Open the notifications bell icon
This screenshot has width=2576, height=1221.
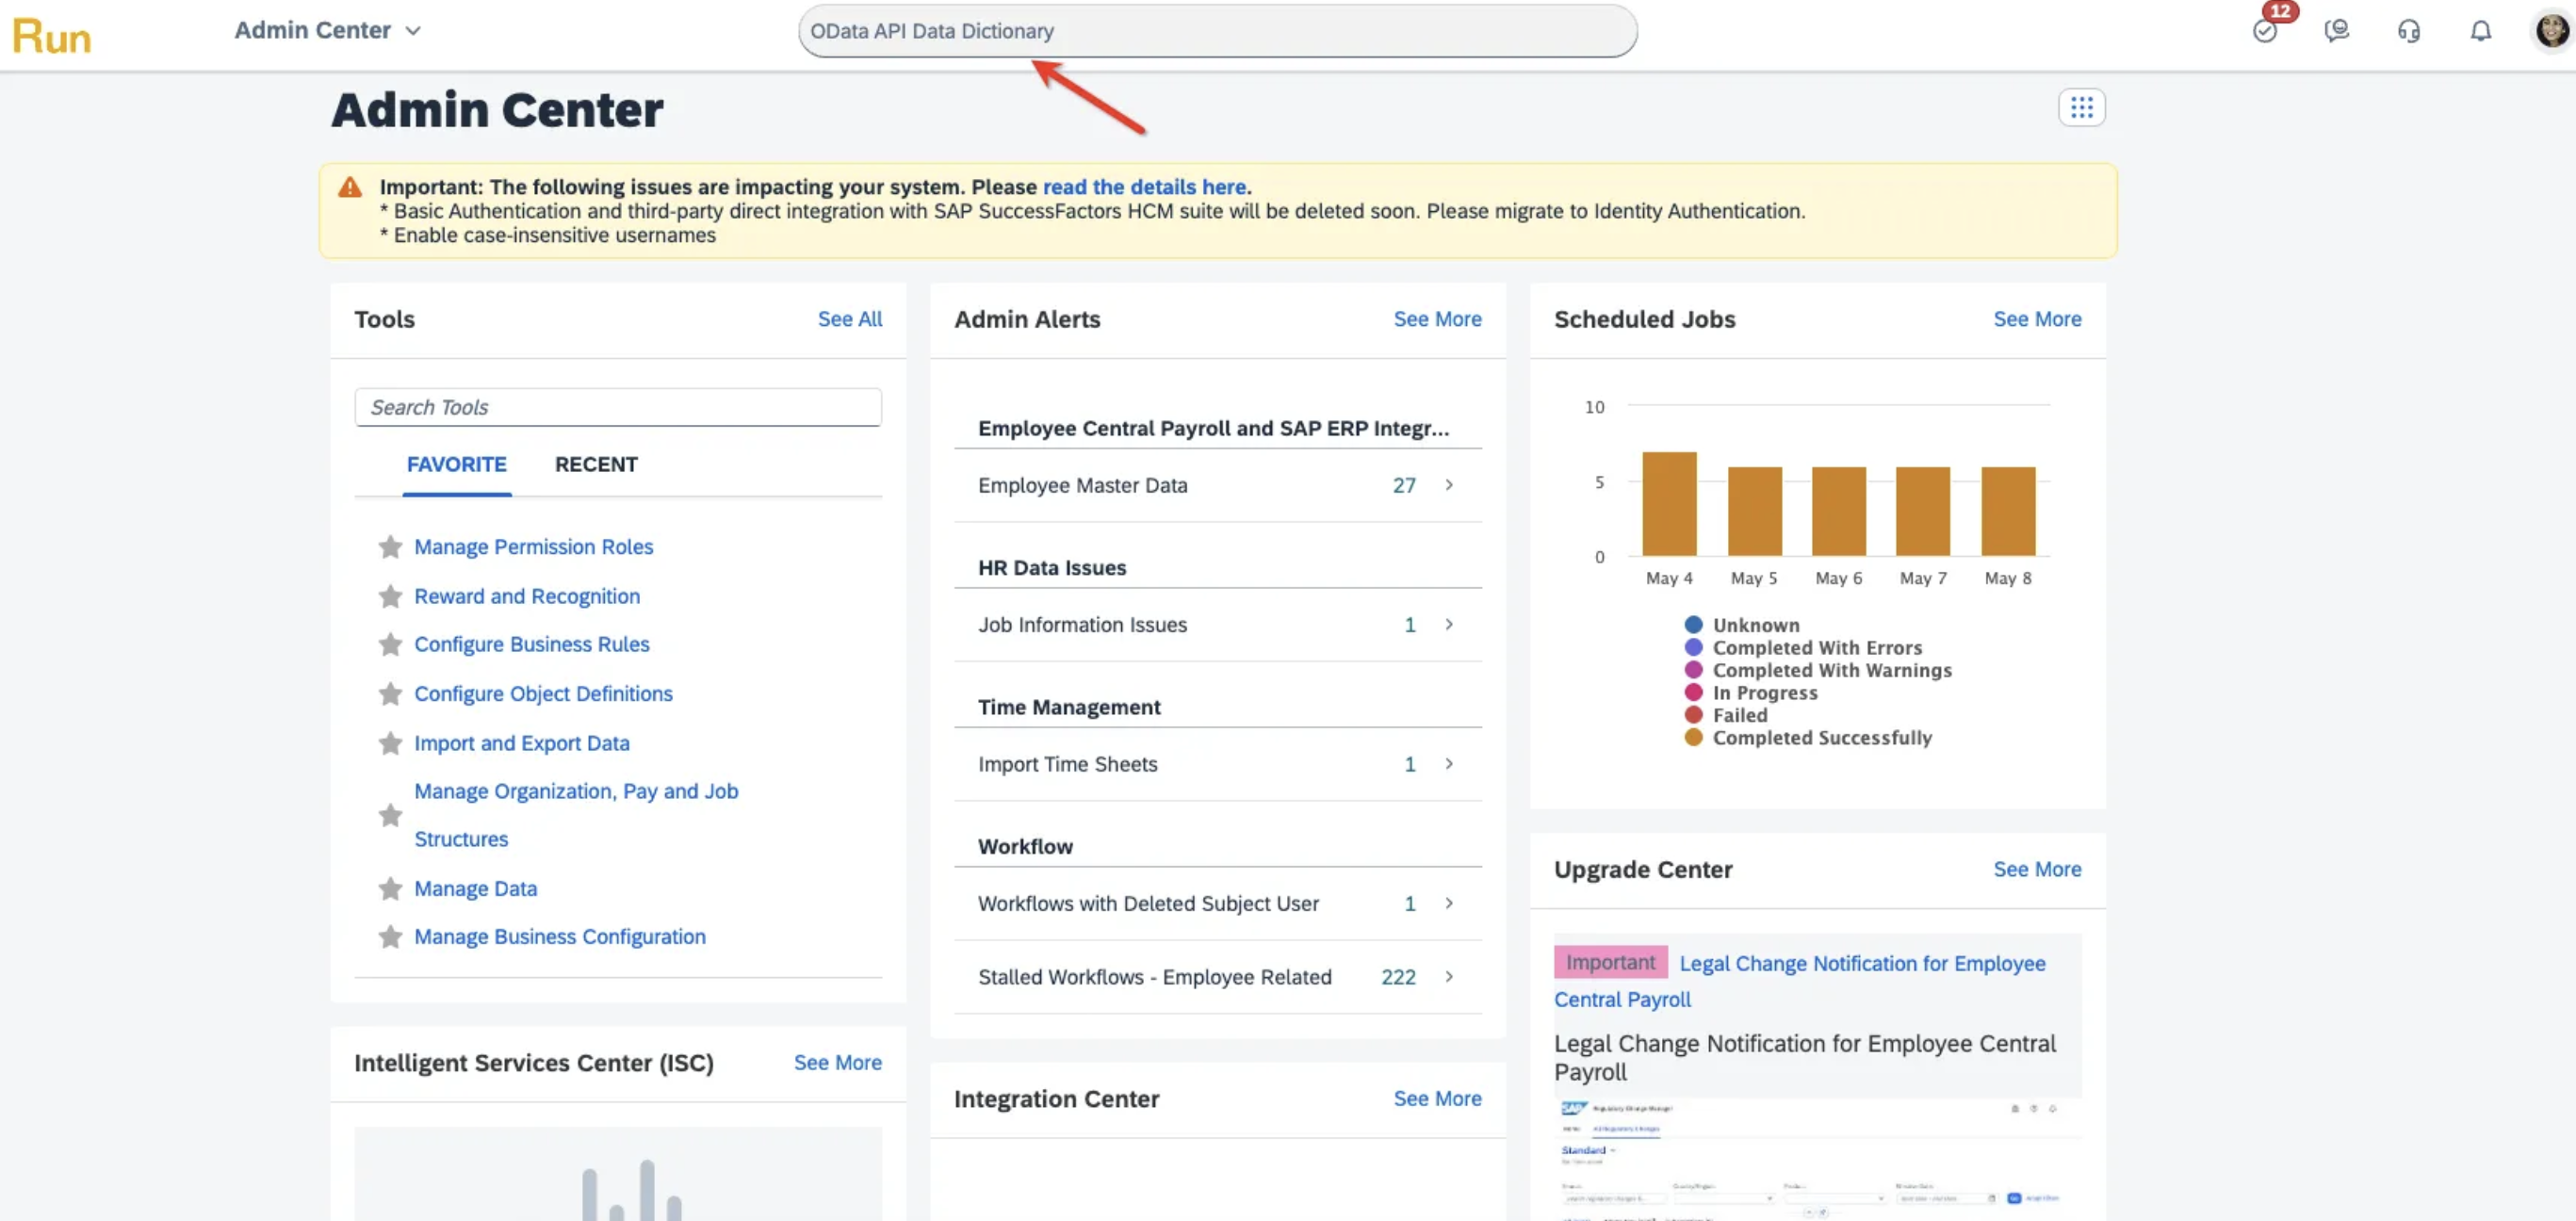2481,31
